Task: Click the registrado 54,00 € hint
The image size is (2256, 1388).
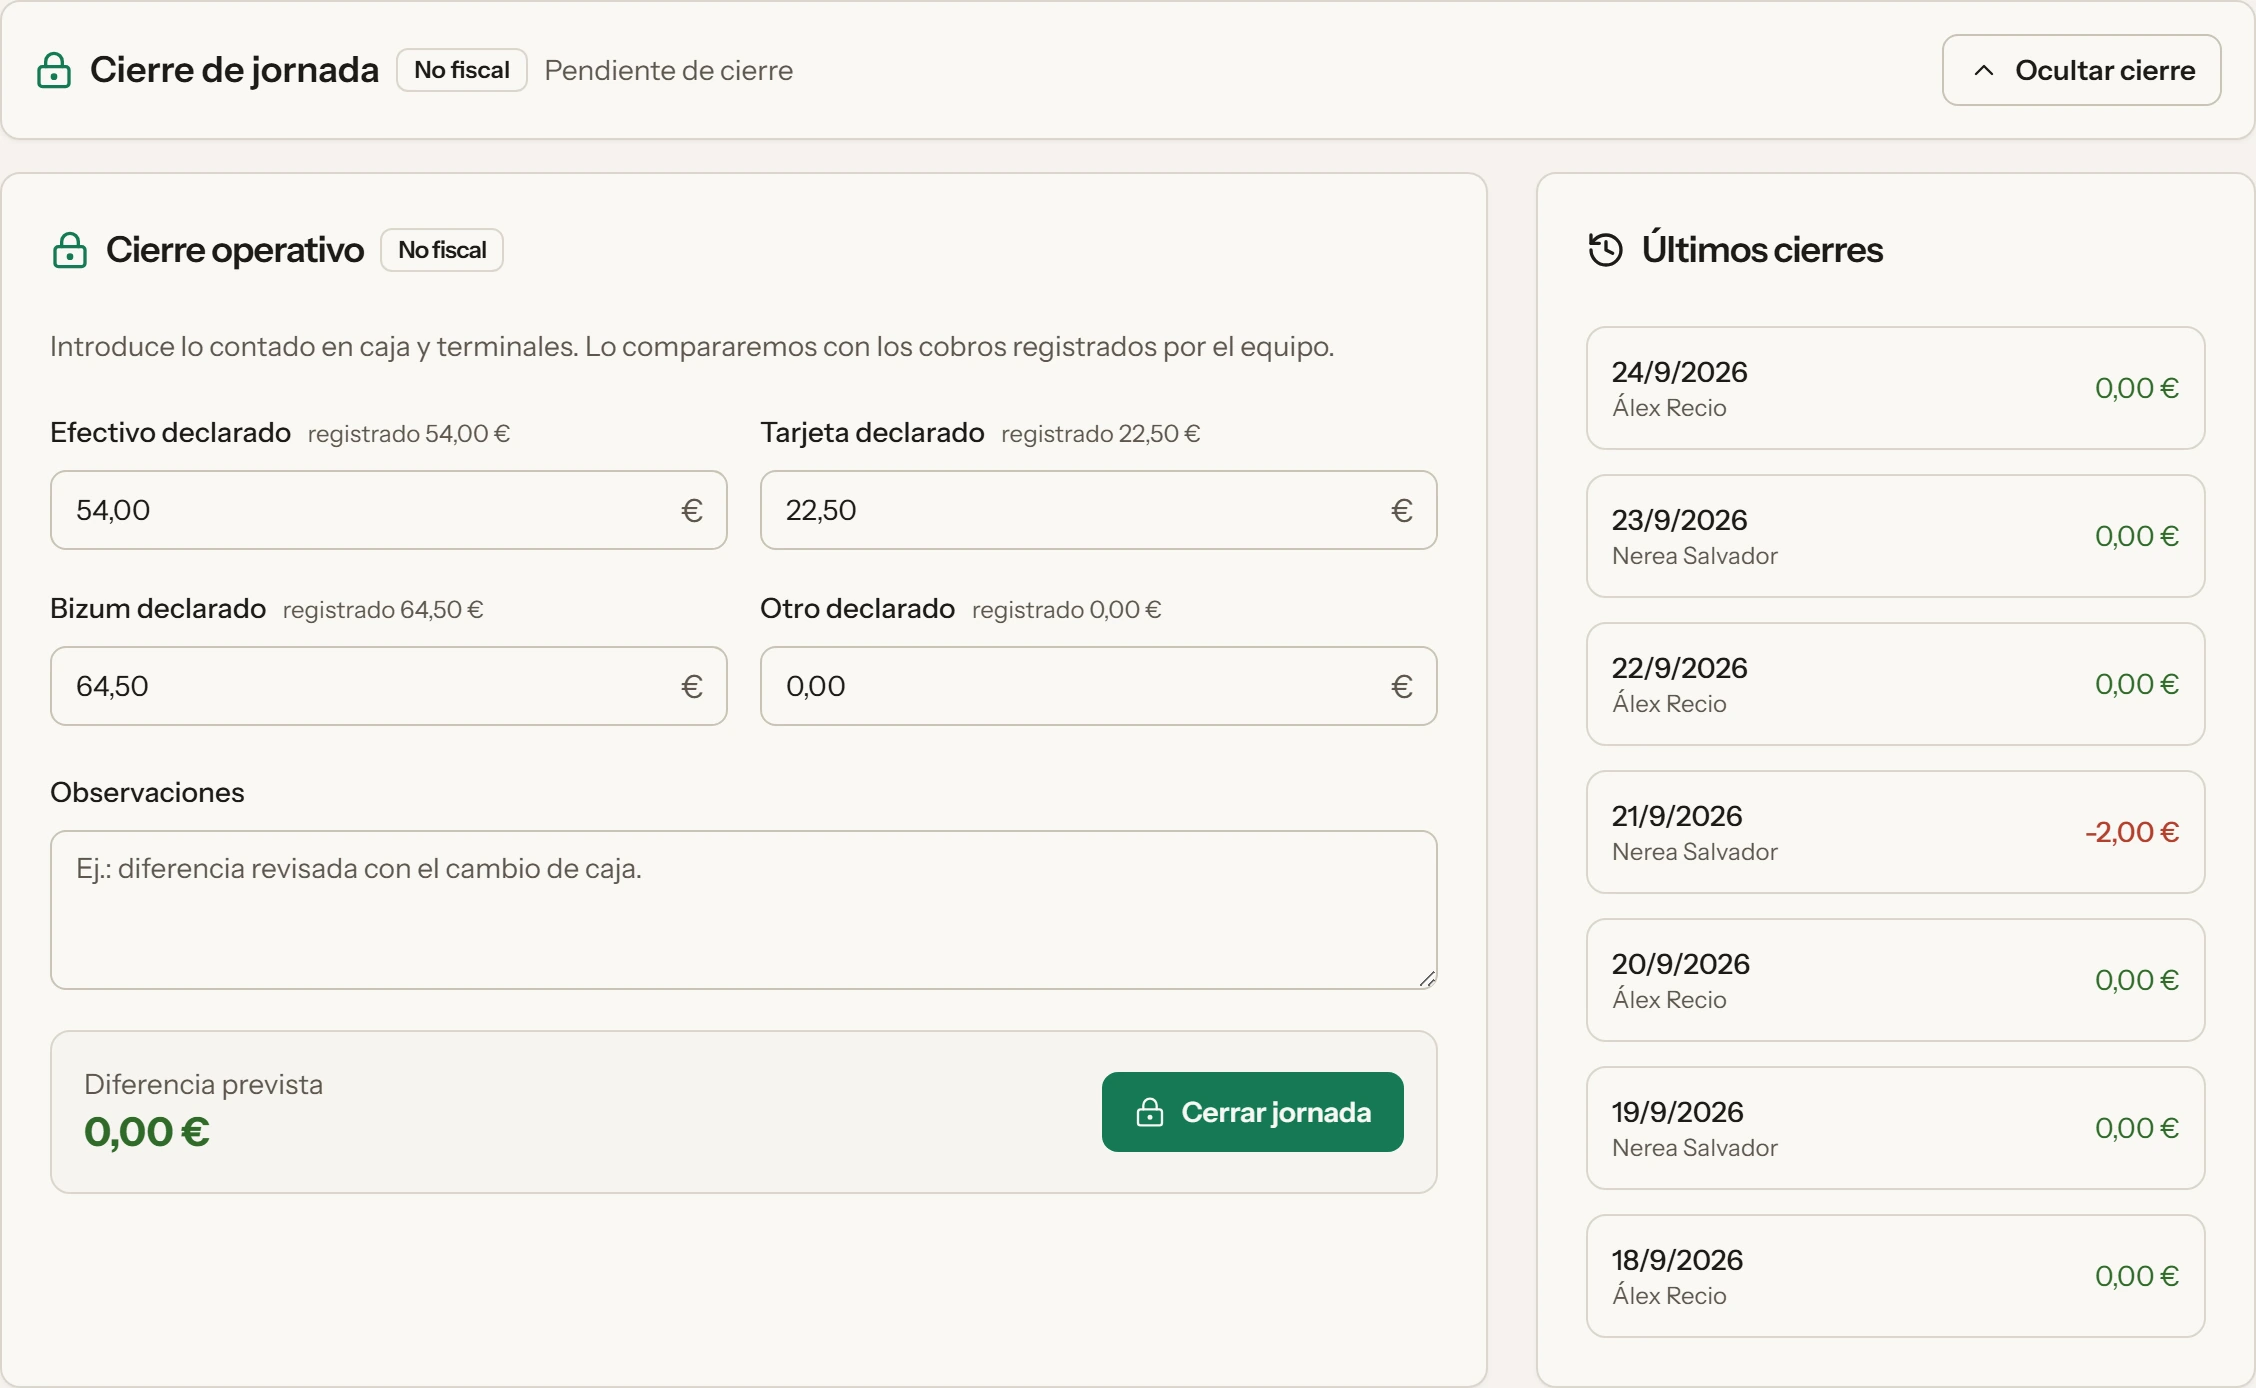Action: coord(409,434)
